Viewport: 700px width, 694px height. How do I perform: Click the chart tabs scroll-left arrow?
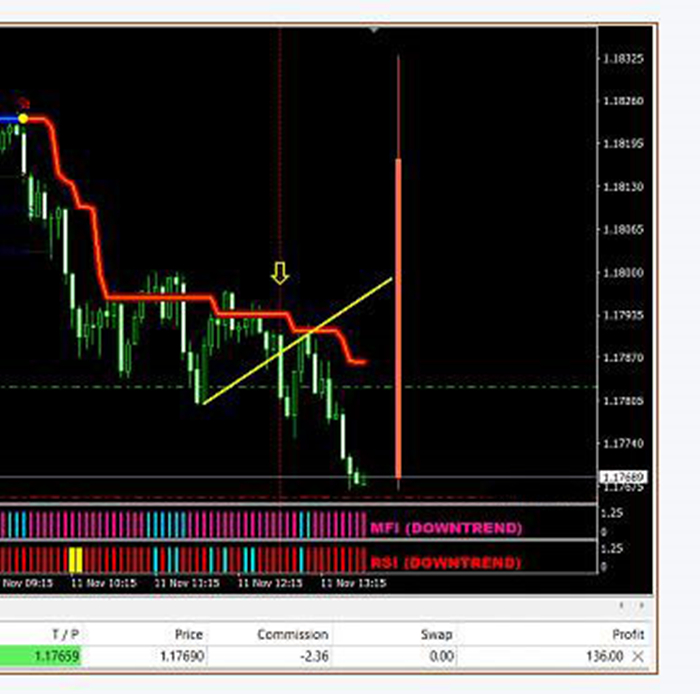622,606
